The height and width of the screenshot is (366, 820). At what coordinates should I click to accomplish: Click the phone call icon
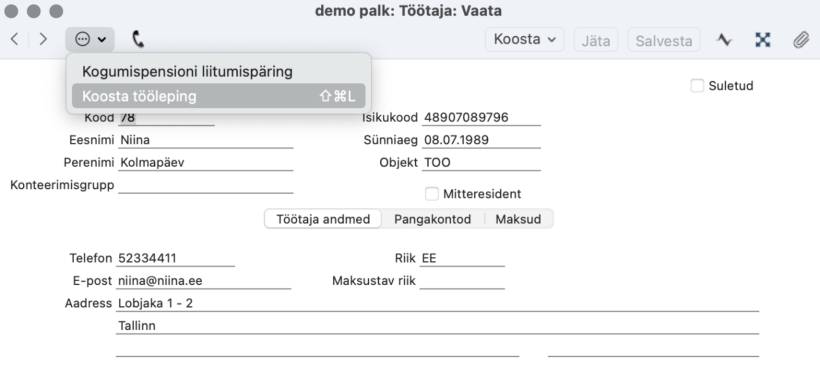[x=138, y=39]
